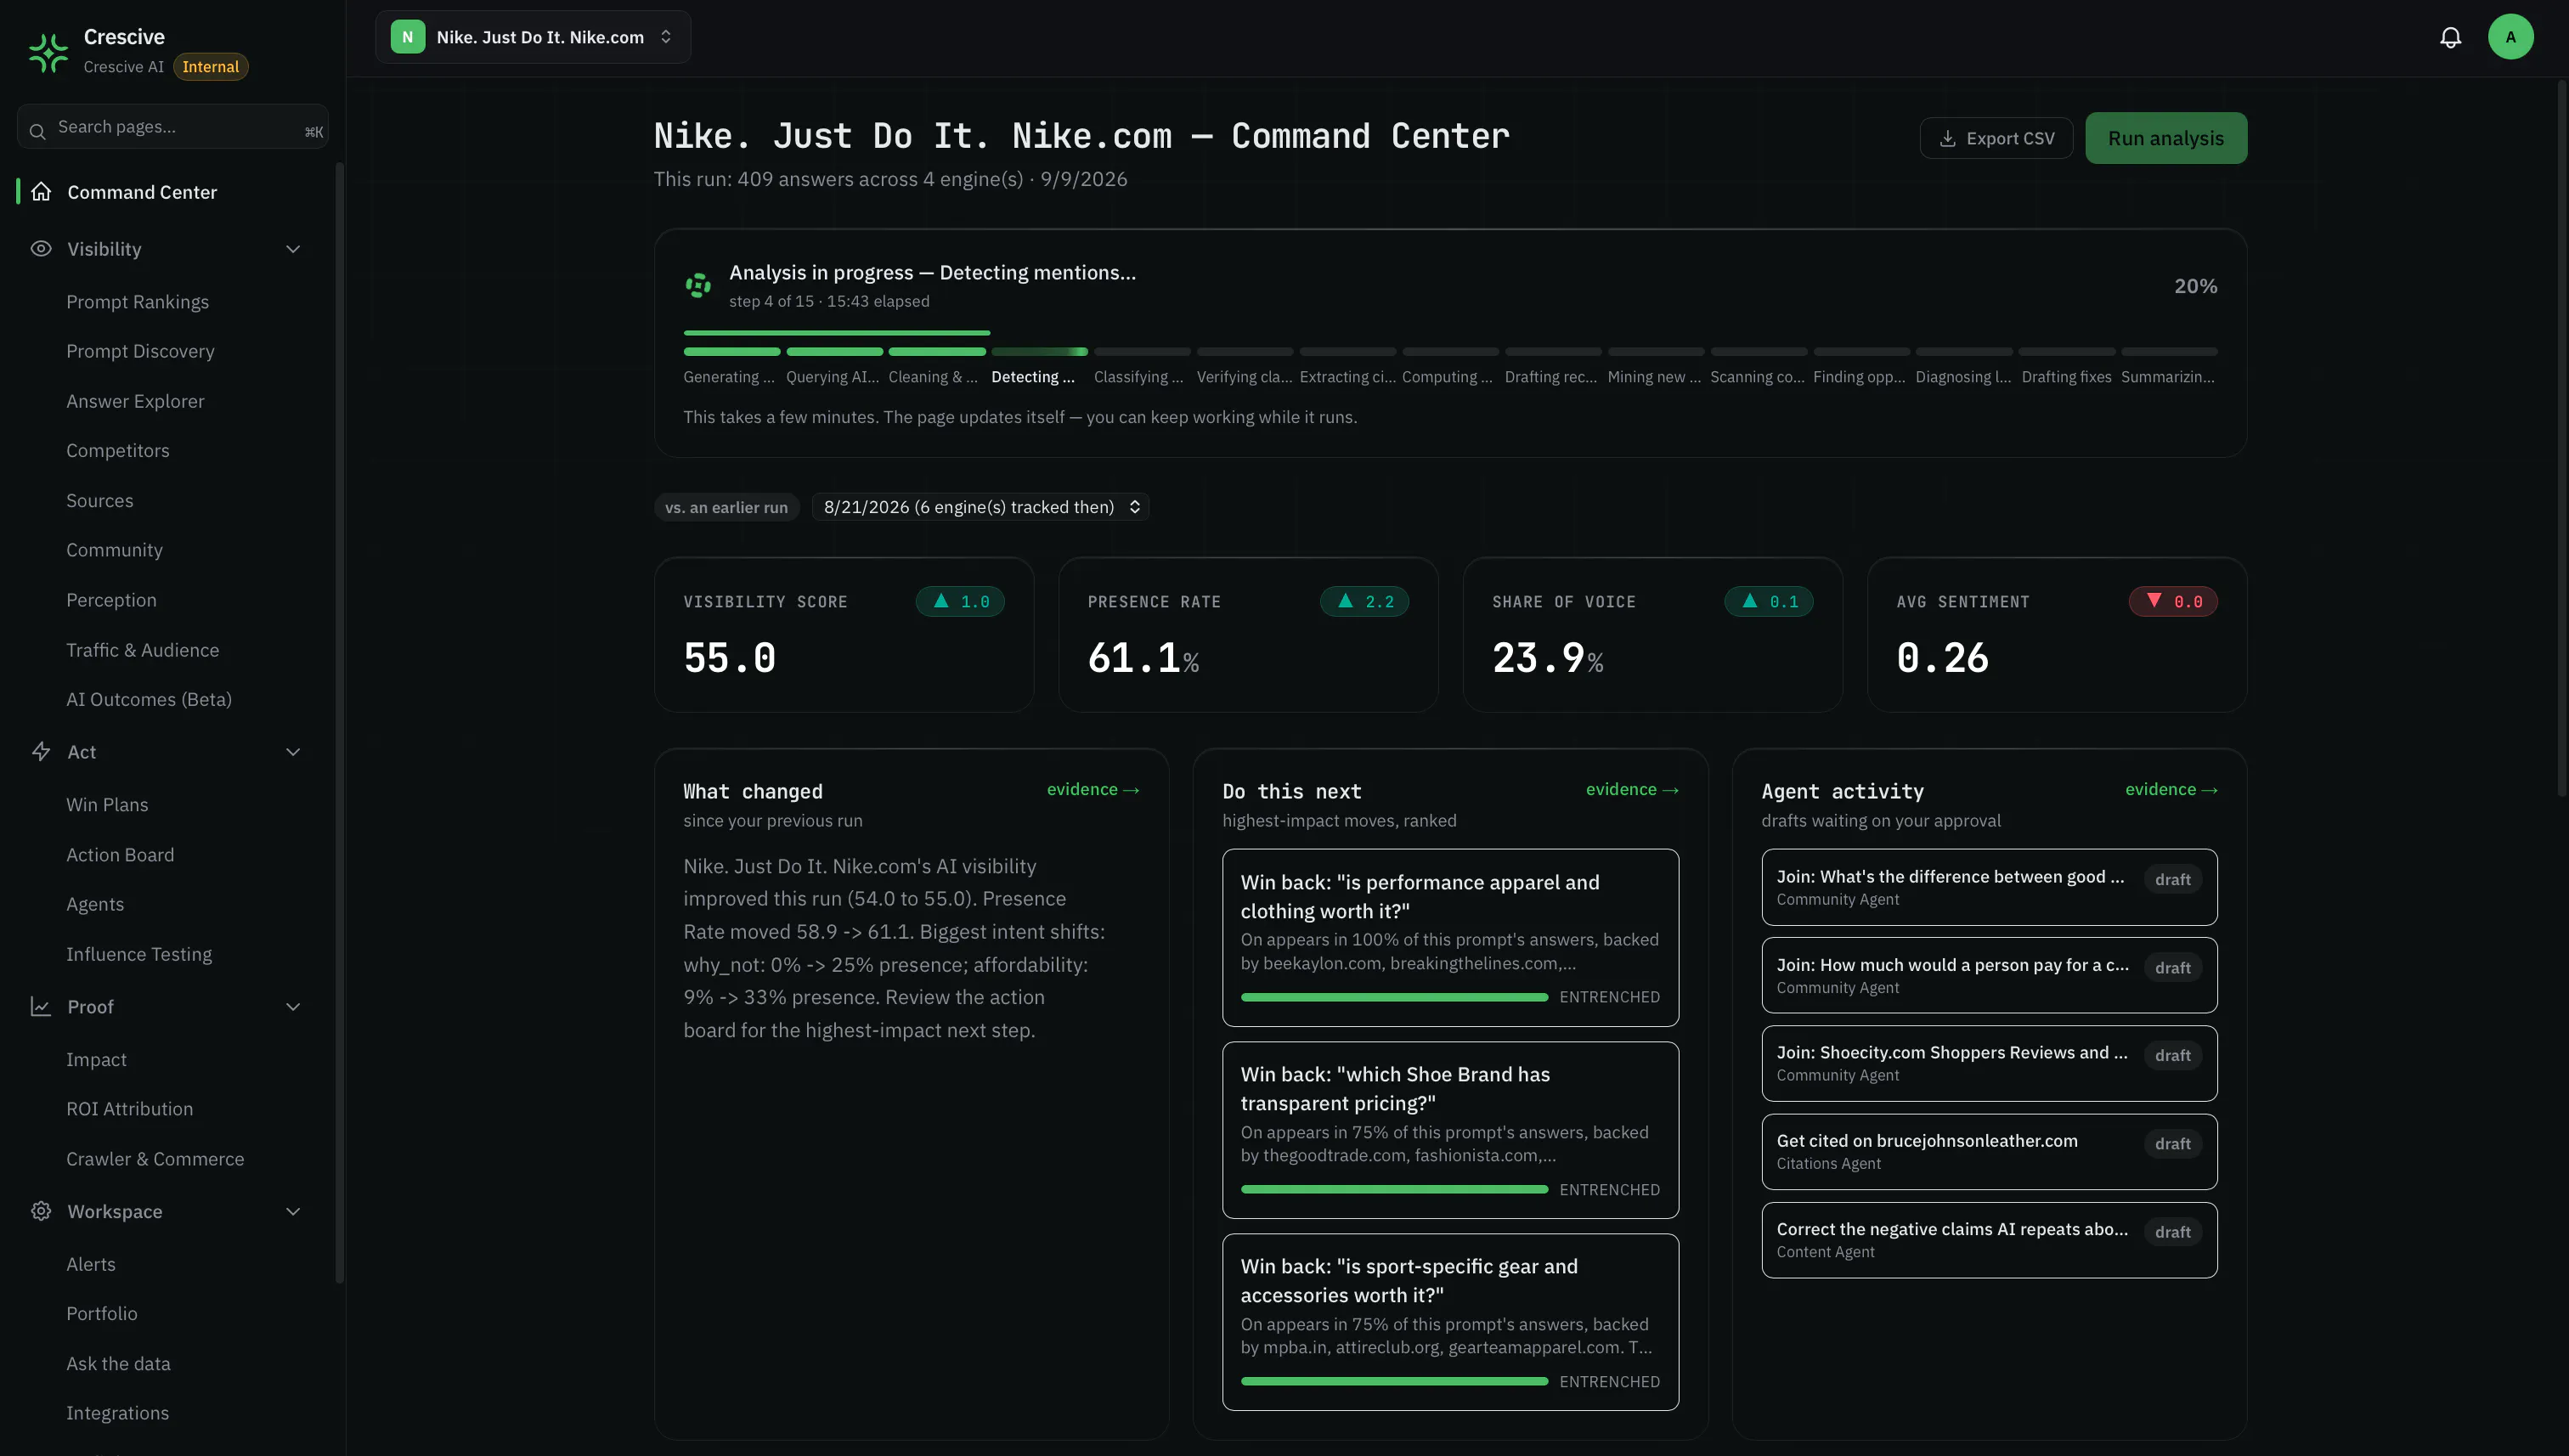Collapse the Act section chevron
This screenshot has height=1456, width=2569.
[x=293, y=752]
